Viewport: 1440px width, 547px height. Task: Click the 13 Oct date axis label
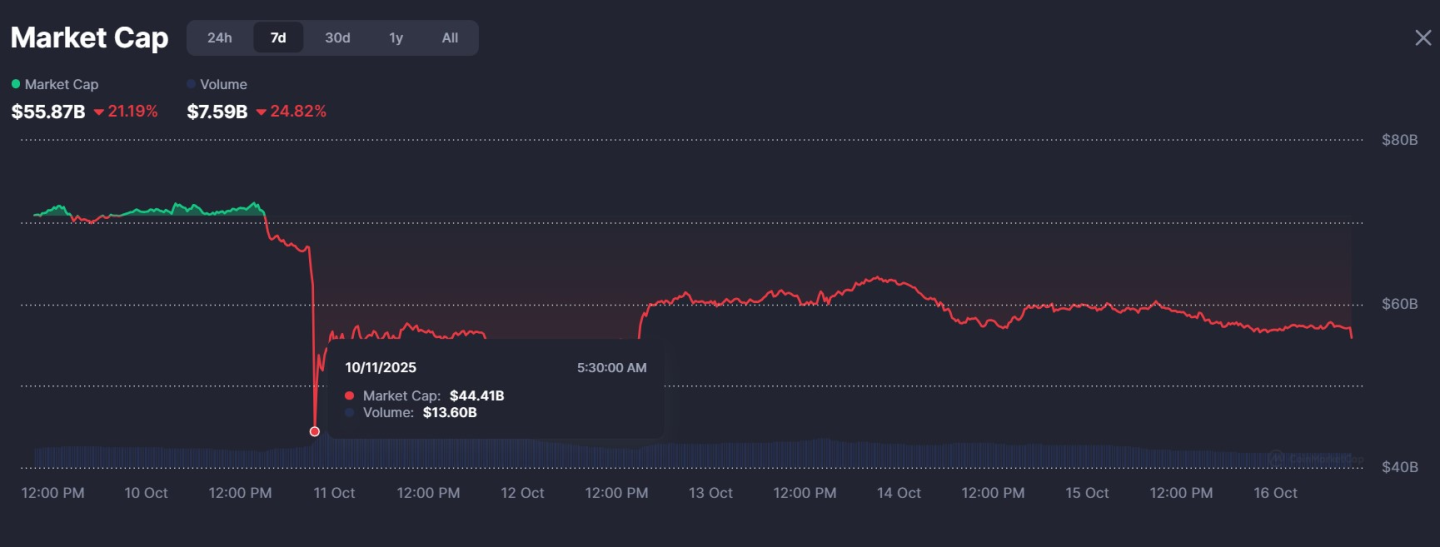coord(711,493)
